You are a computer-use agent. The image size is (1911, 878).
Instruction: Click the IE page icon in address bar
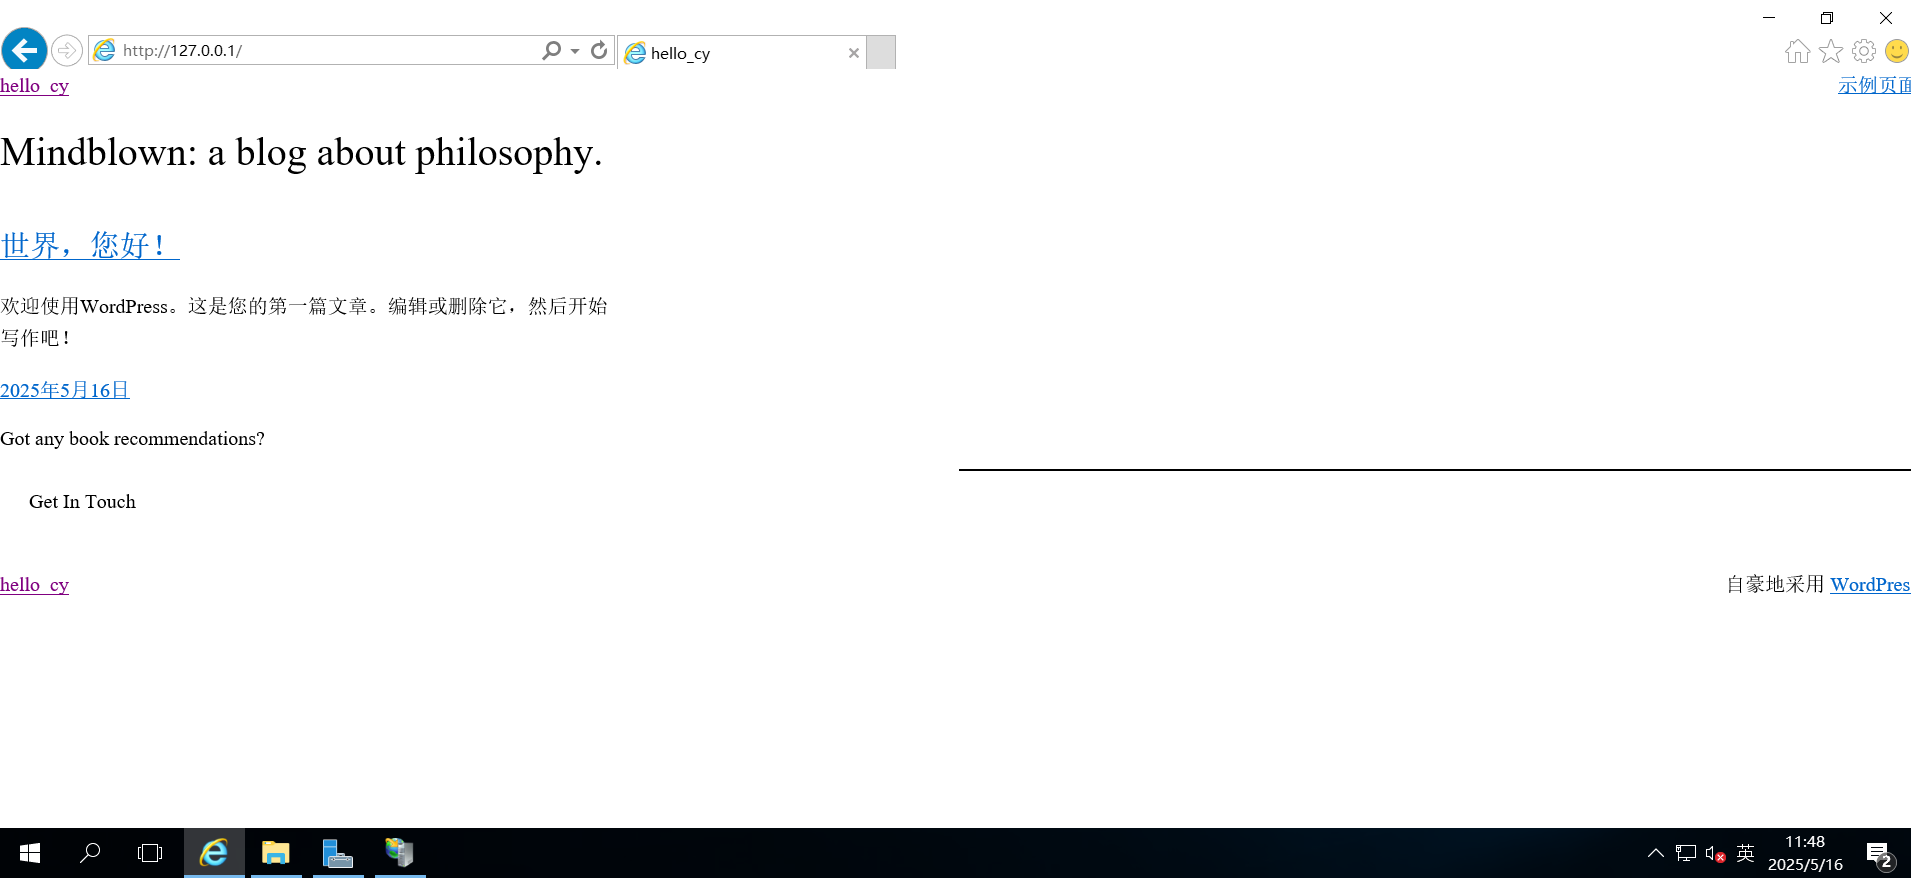pos(104,50)
